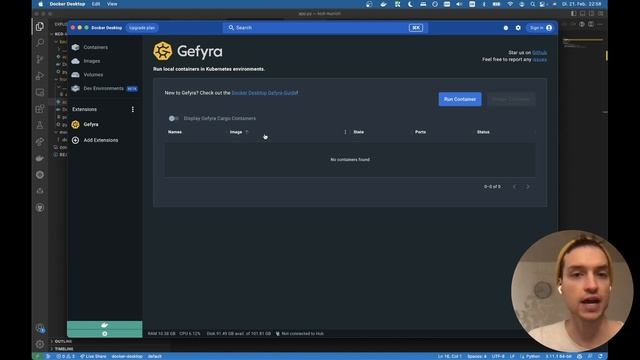640x360 pixels.
Task: Open Image column three-dot menu
Action: pyautogui.click(x=345, y=132)
